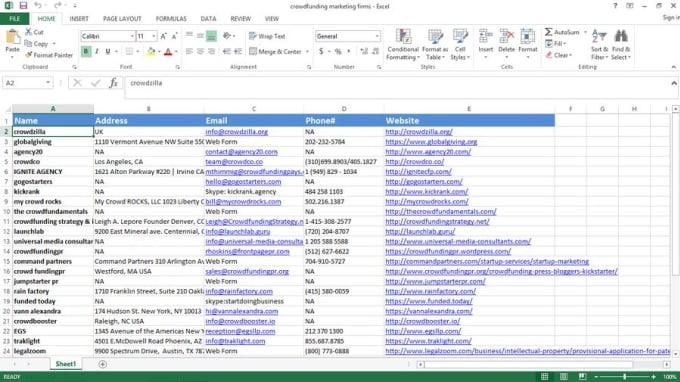Click the Cut scissors icon
The width and height of the screenshot is (680, 382).
pos(29,32)
